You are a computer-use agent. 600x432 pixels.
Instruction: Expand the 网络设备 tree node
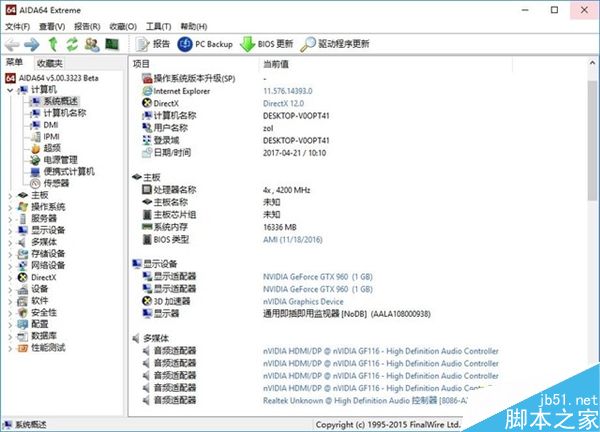point(10,266)
